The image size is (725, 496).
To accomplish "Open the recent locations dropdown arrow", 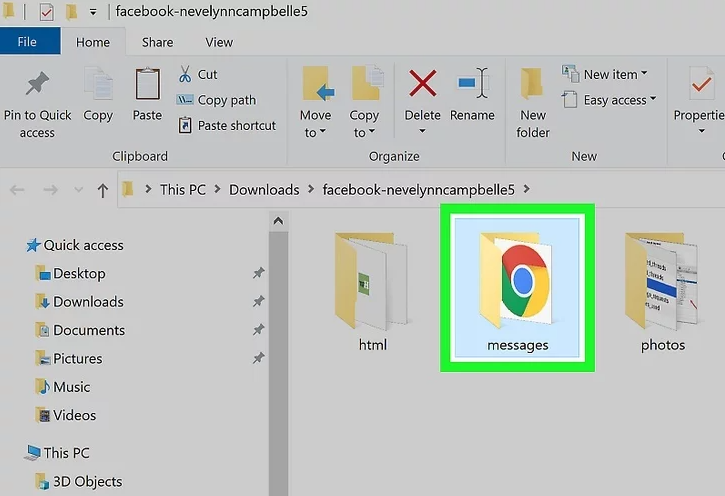I will click(x=79, y=190).
